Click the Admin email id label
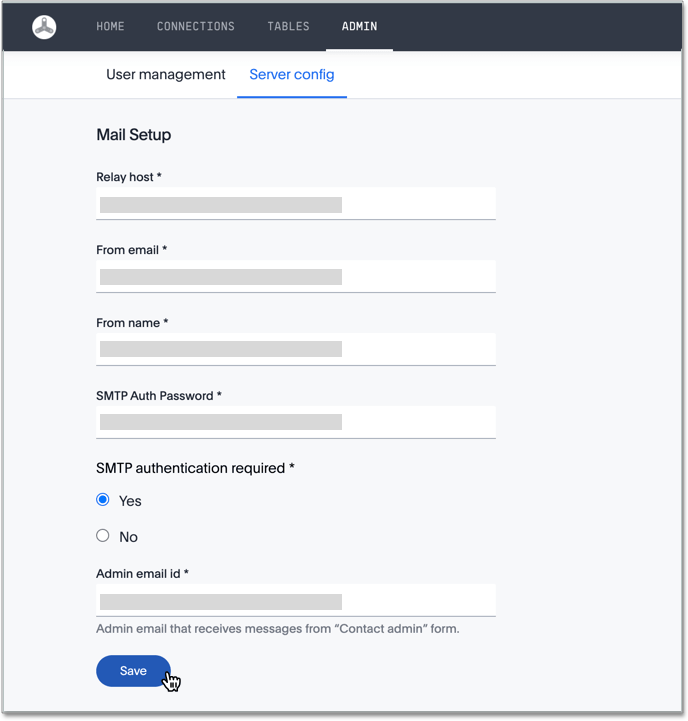The width and height of the screenshot is (688, 721). click(142, 574)
